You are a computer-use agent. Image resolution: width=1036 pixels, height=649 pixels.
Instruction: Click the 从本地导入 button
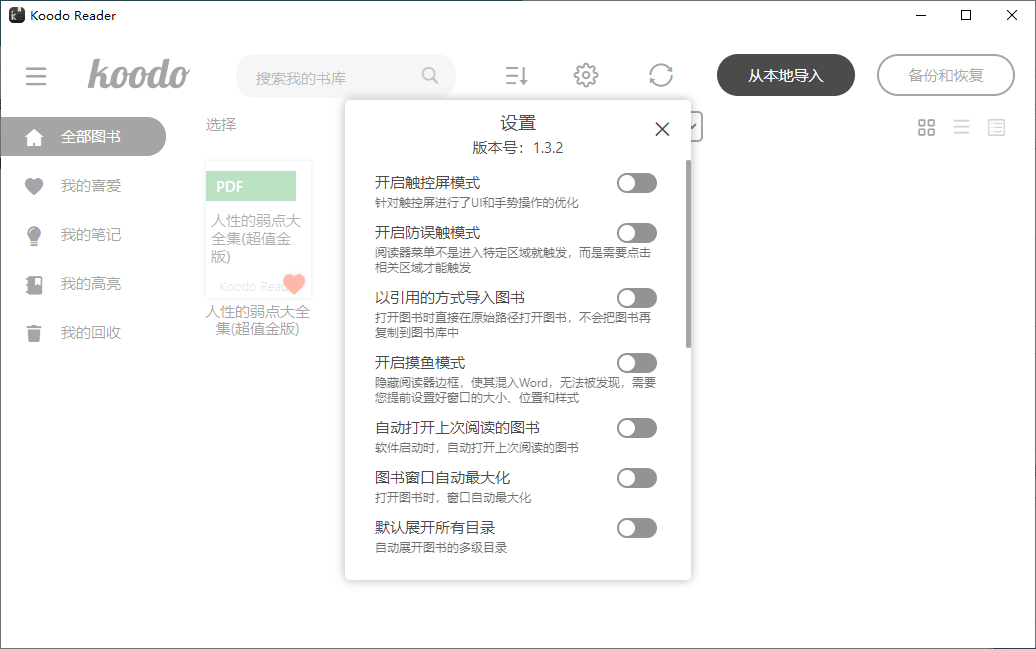click(x=786, y=75)
